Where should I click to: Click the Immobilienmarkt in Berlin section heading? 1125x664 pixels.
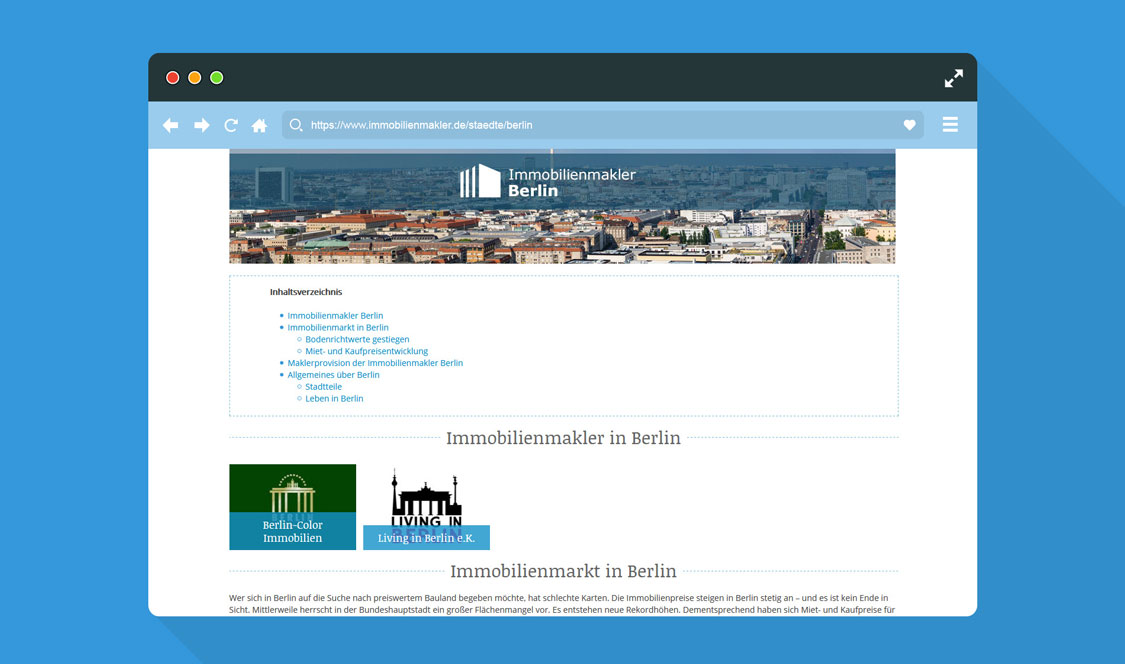click(563, 571)
